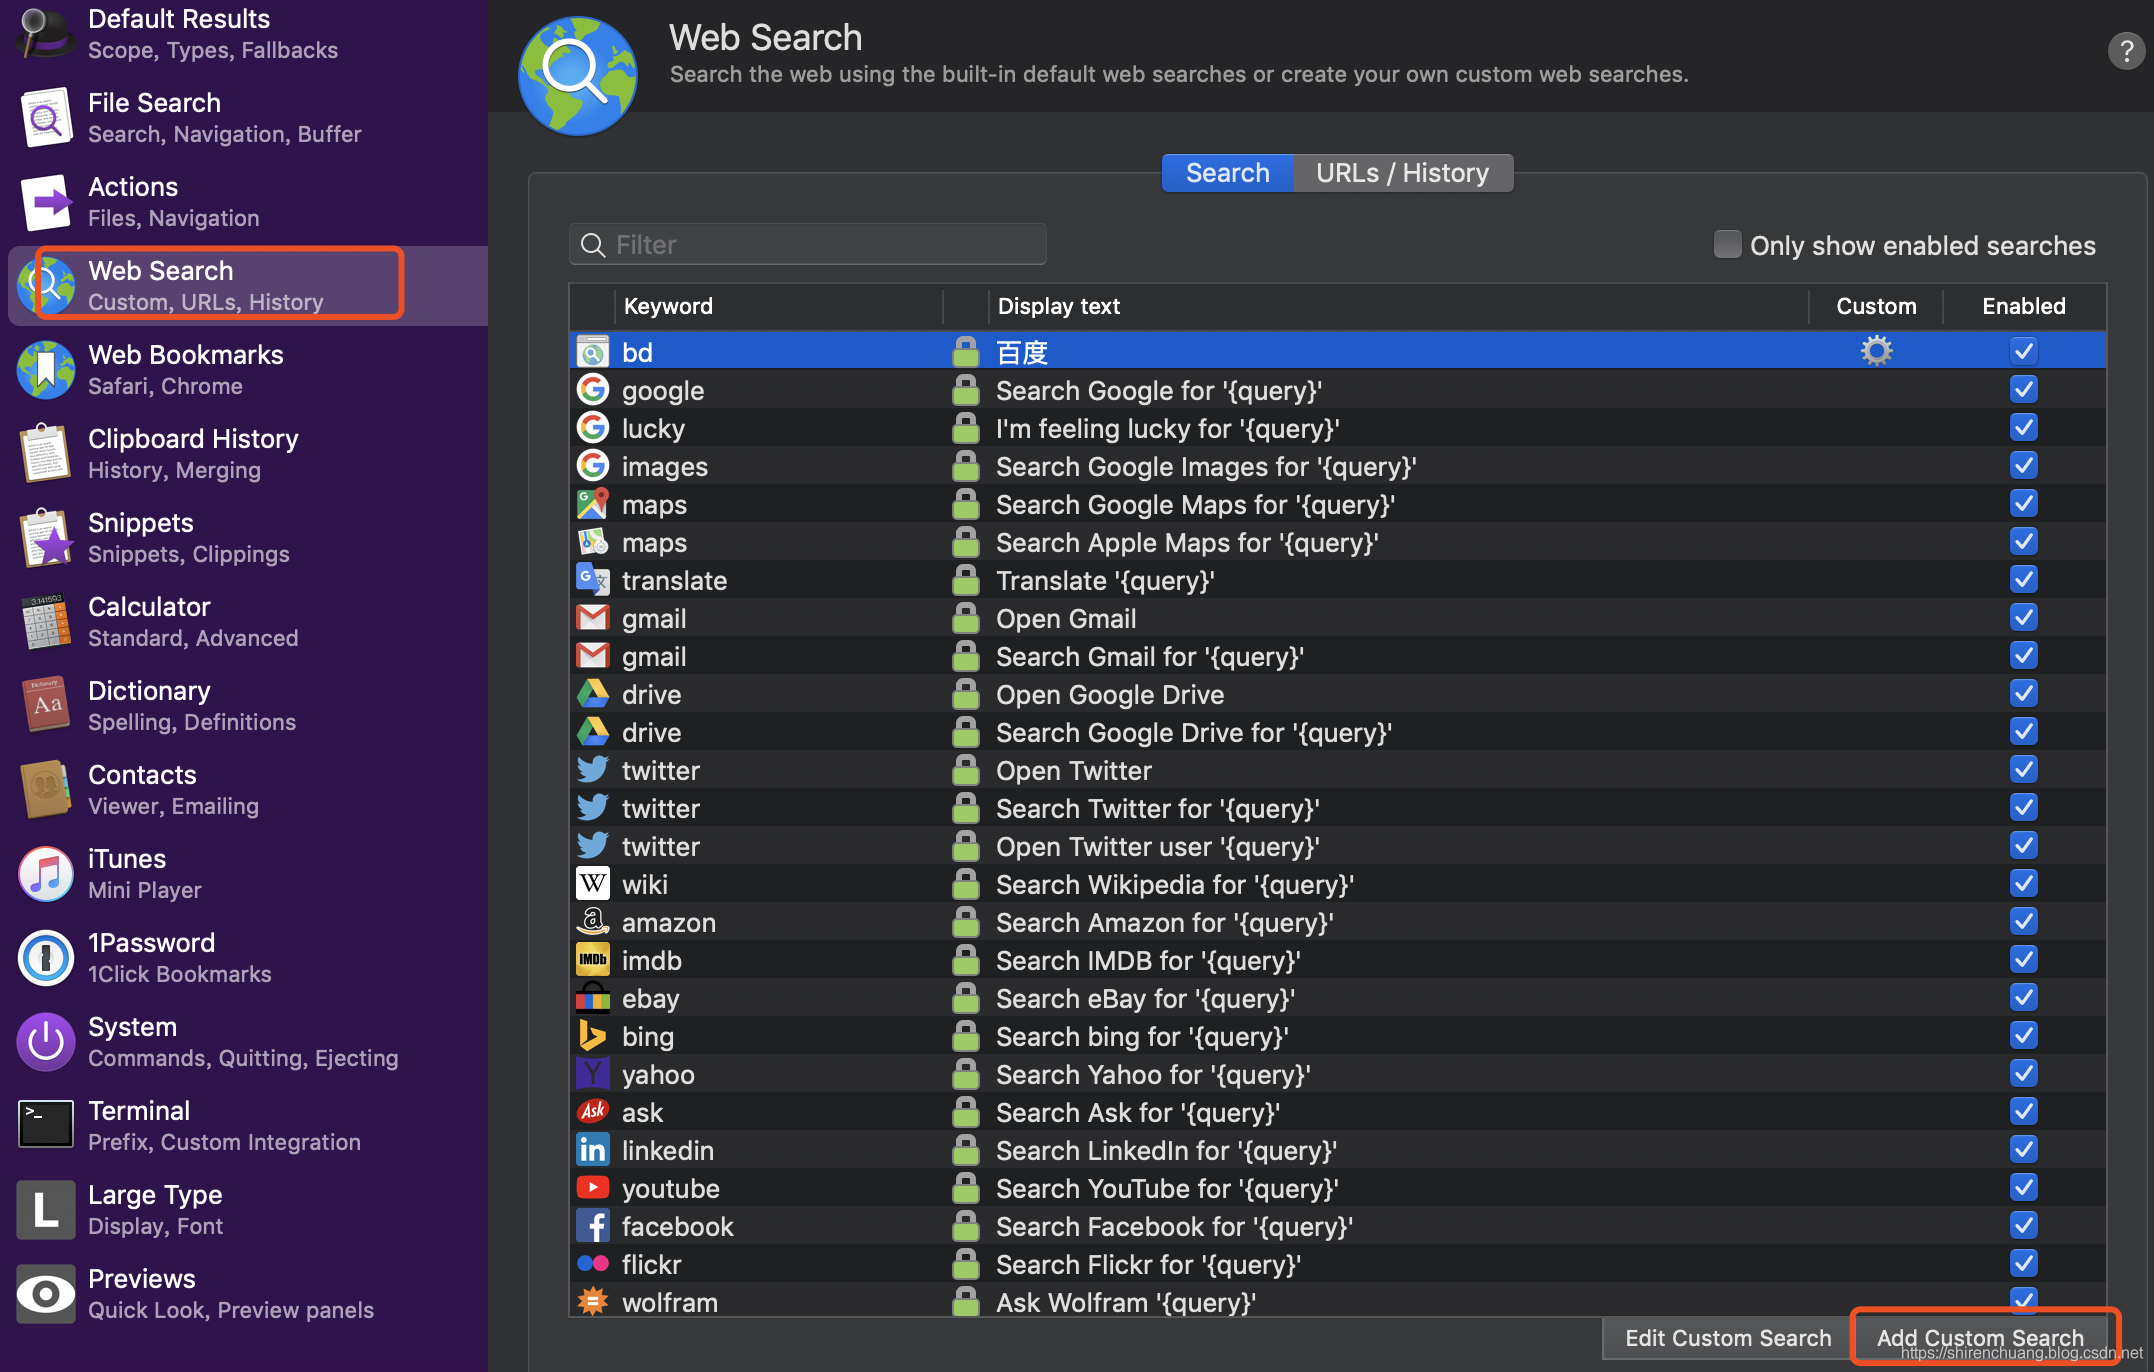Uncheck Enabled for Search Google Images

2023,465
